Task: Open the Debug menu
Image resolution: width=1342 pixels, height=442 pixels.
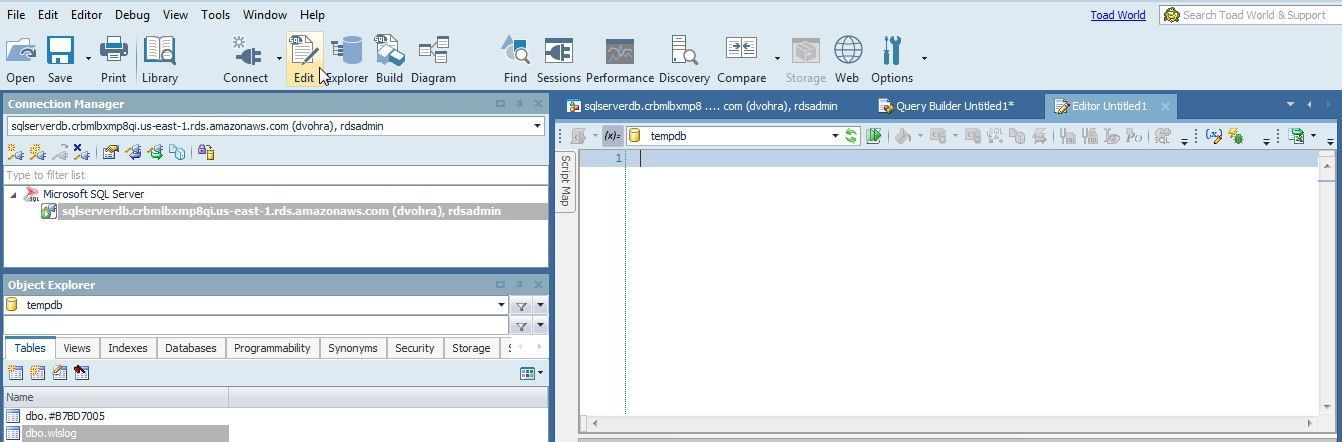Action: (x=132, y=15)
